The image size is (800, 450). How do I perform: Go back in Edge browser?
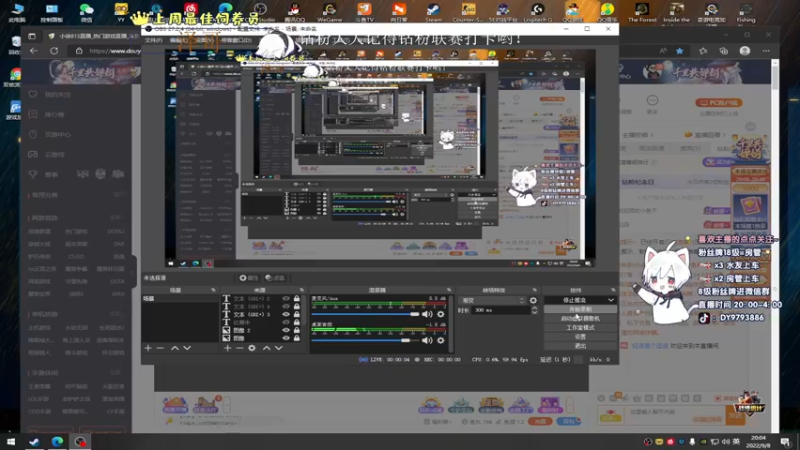34,51
